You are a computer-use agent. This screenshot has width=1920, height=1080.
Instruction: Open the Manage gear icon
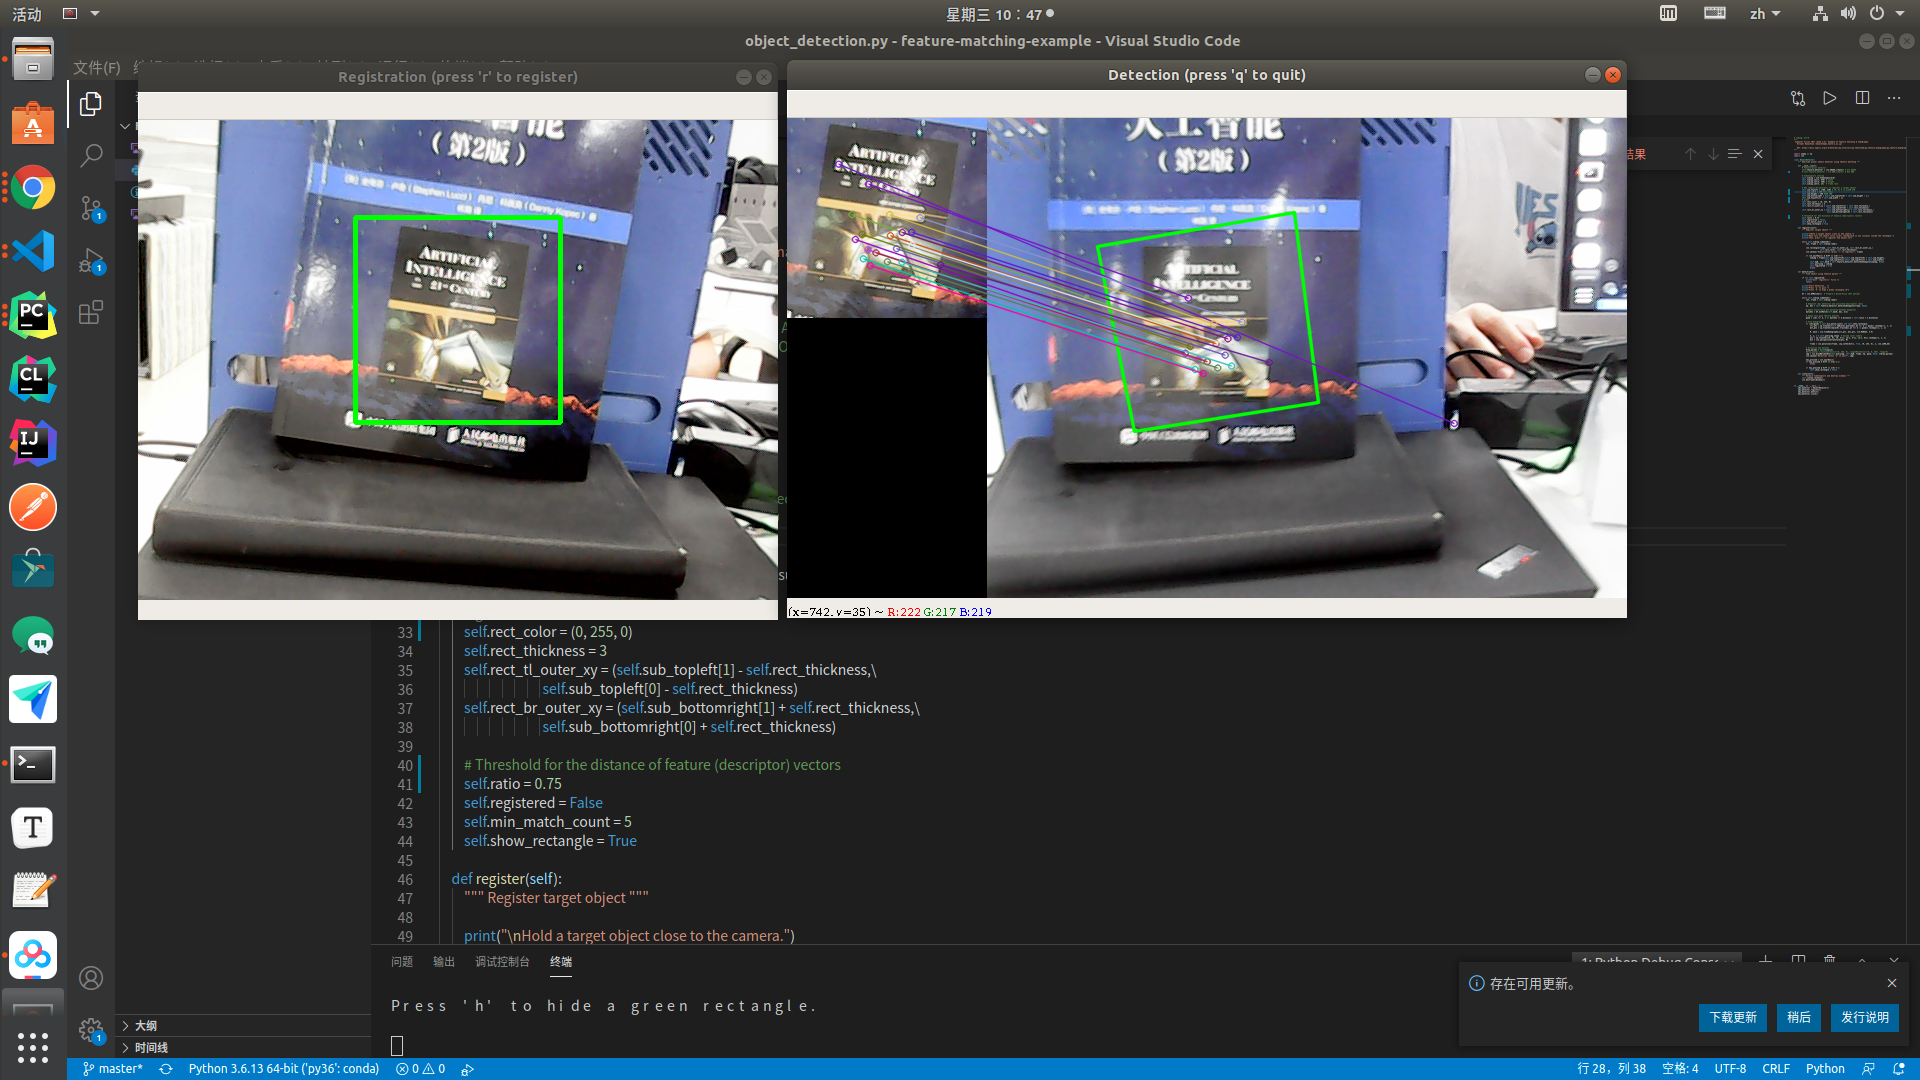click(91, 1029)
